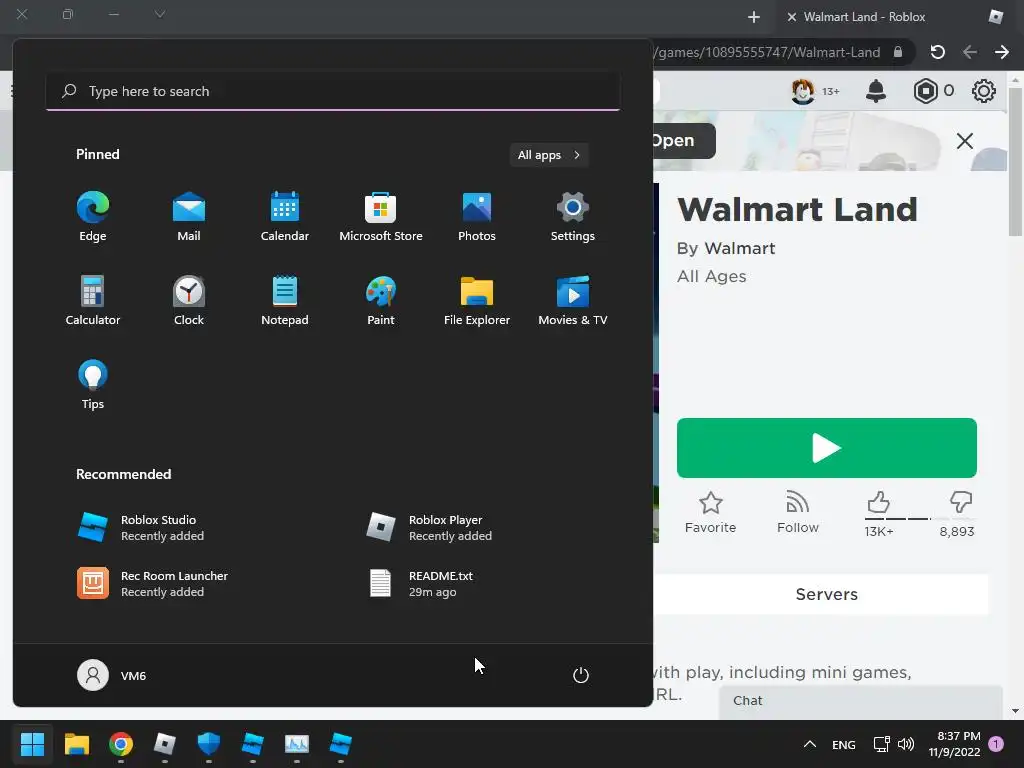Open the Roblox Chat panel
The height and width of the screenshot is (768, 1024).
click(x=861, y=702)
